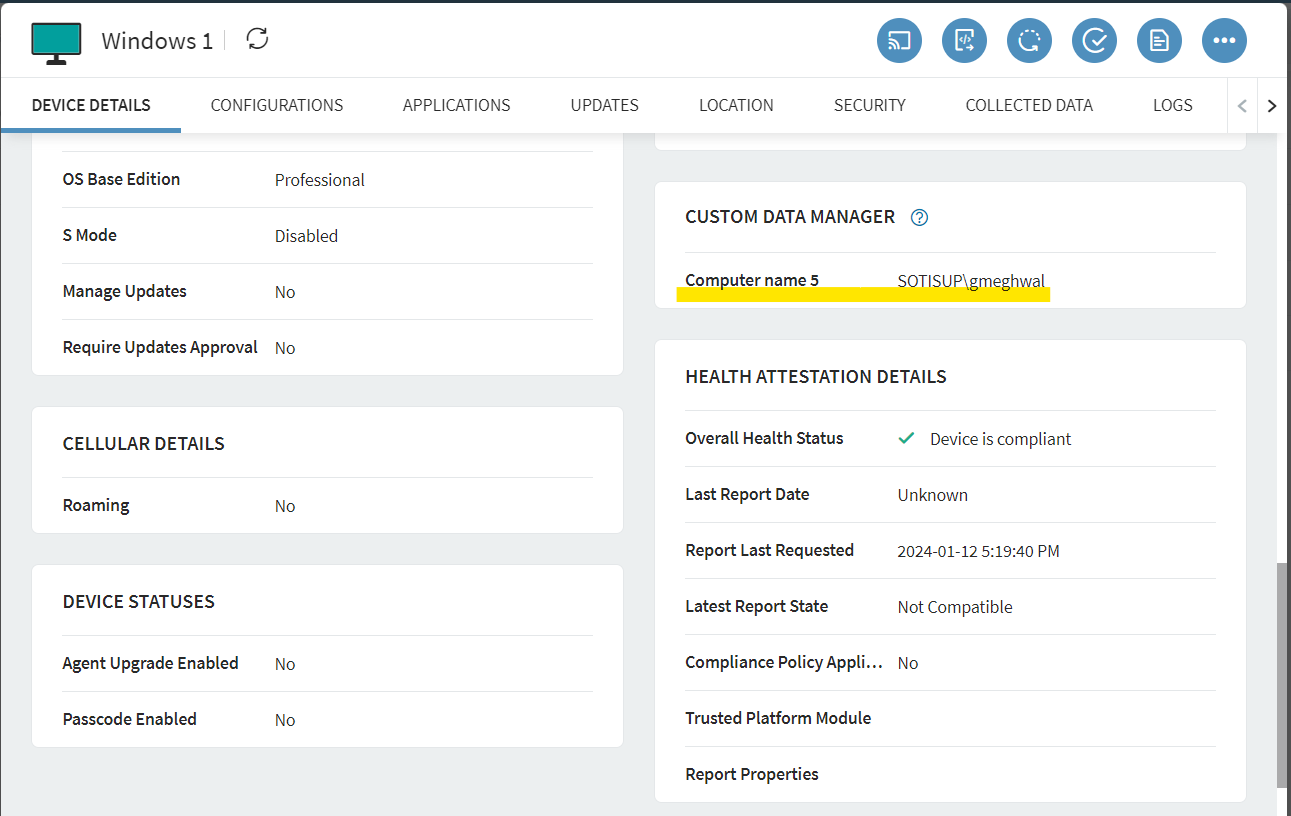Click the dashed circular arrow restart icon
Image resolution: width=1291 pixels, height=816 pixels.
click(x=1029, y=41)
